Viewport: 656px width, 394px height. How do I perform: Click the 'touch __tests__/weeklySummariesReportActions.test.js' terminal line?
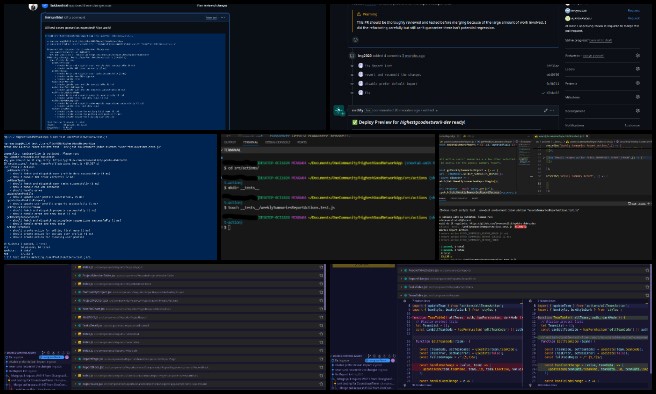(x=279, y=207)
